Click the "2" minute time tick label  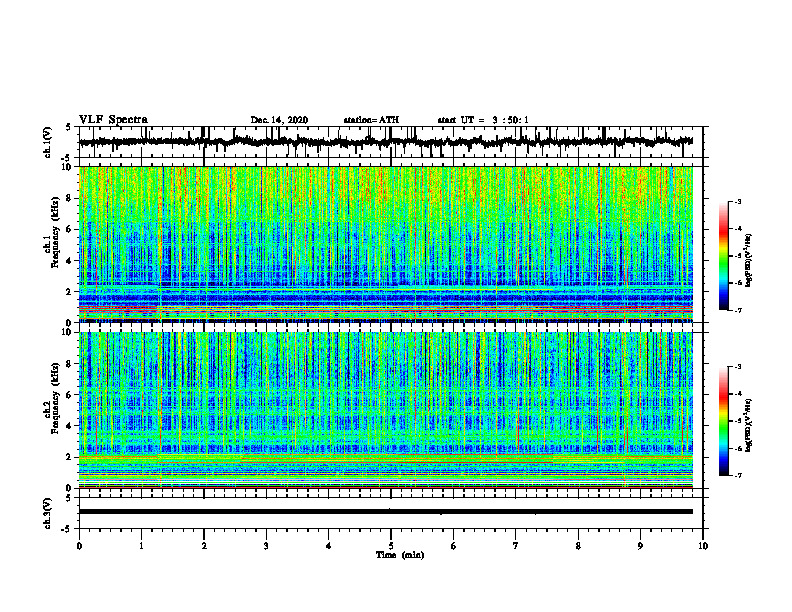coord(204,546)
